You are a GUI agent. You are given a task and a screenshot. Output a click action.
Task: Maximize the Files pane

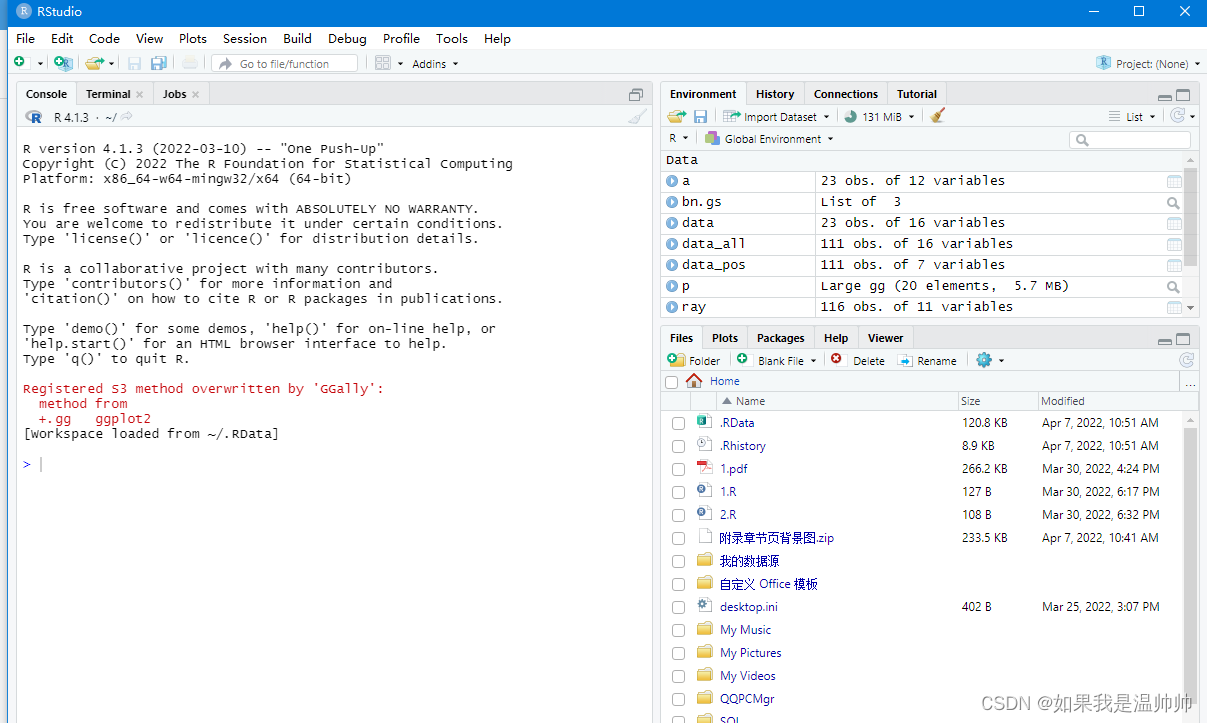1184,339
